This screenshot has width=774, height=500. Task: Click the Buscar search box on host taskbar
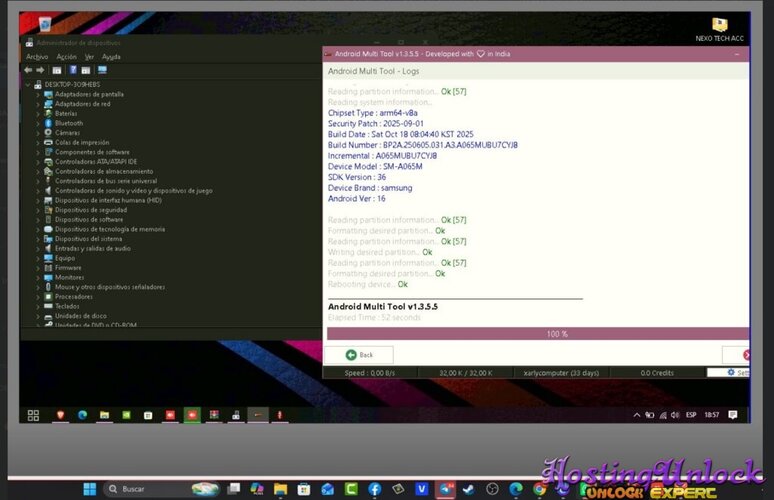[x=161, y=489]
